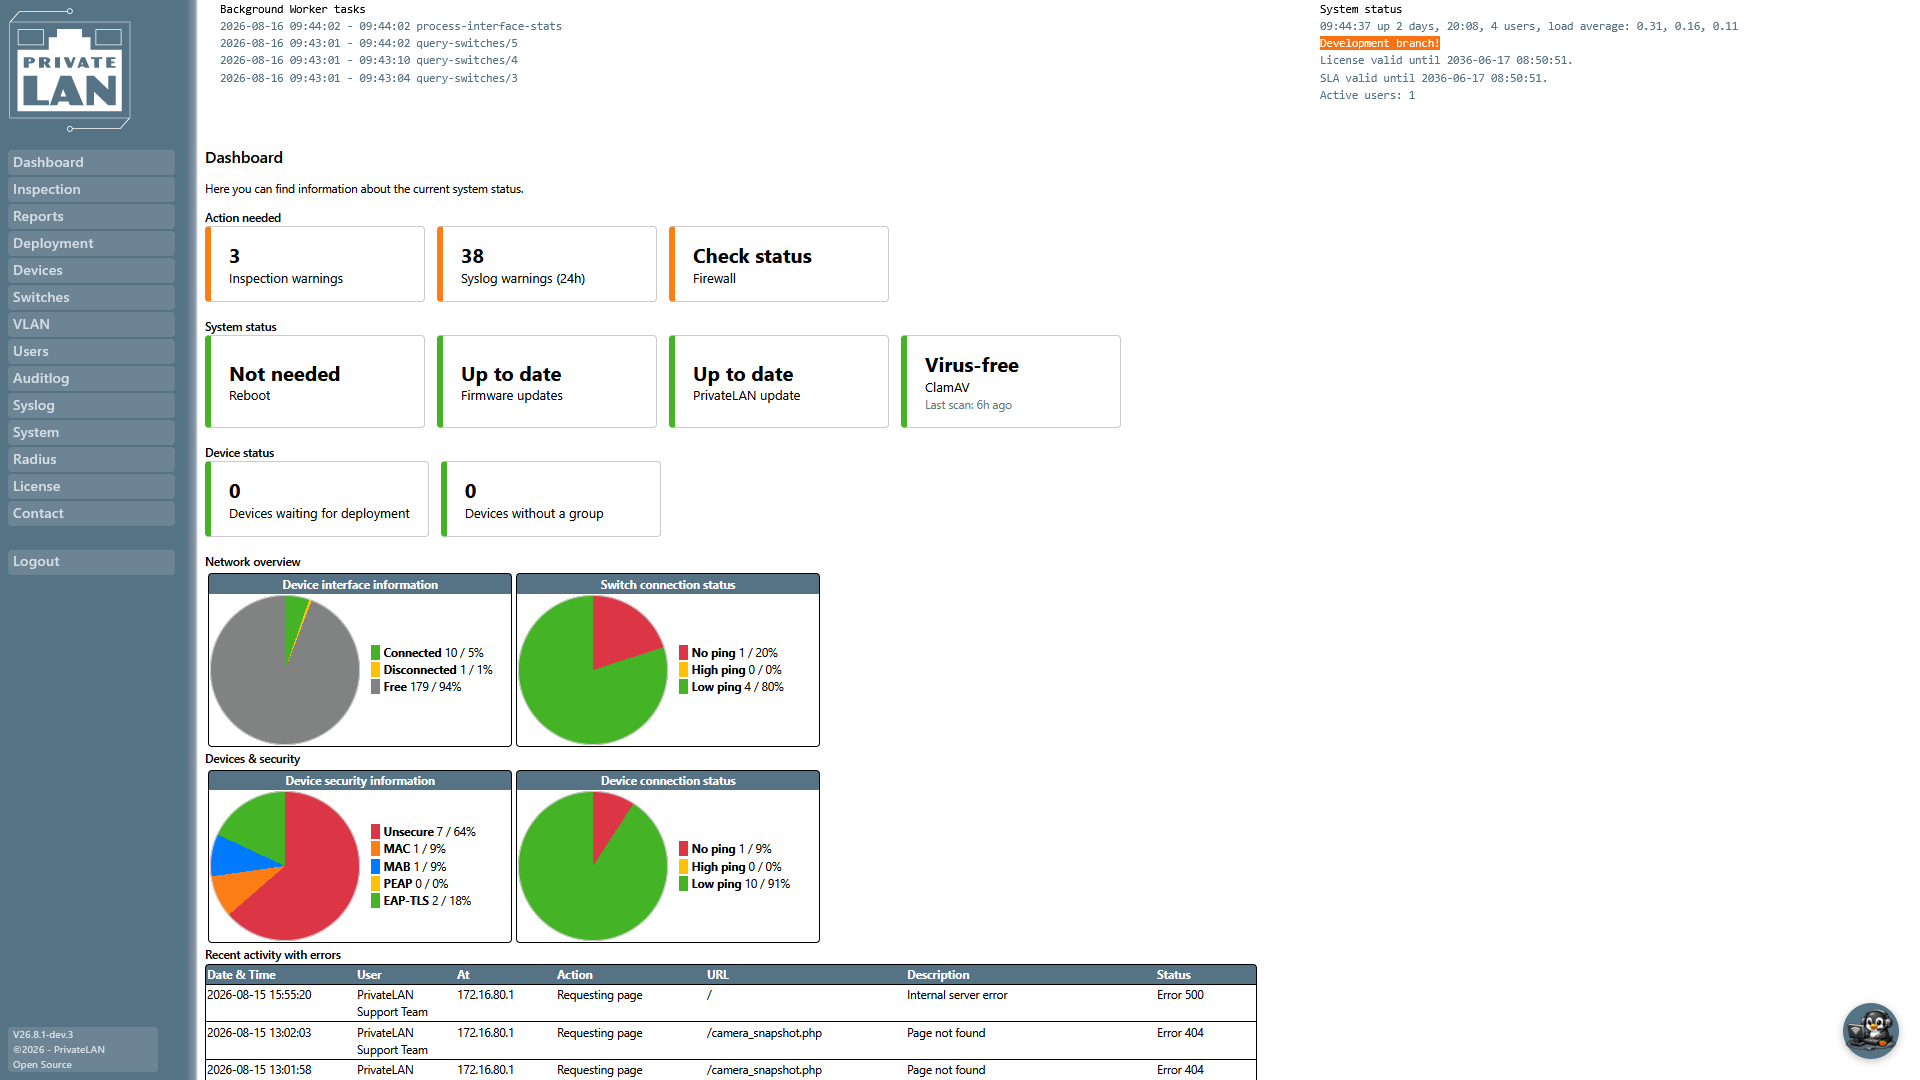Open the Check status Firewall card
1920x1080 pixels.
pos(779,264)
